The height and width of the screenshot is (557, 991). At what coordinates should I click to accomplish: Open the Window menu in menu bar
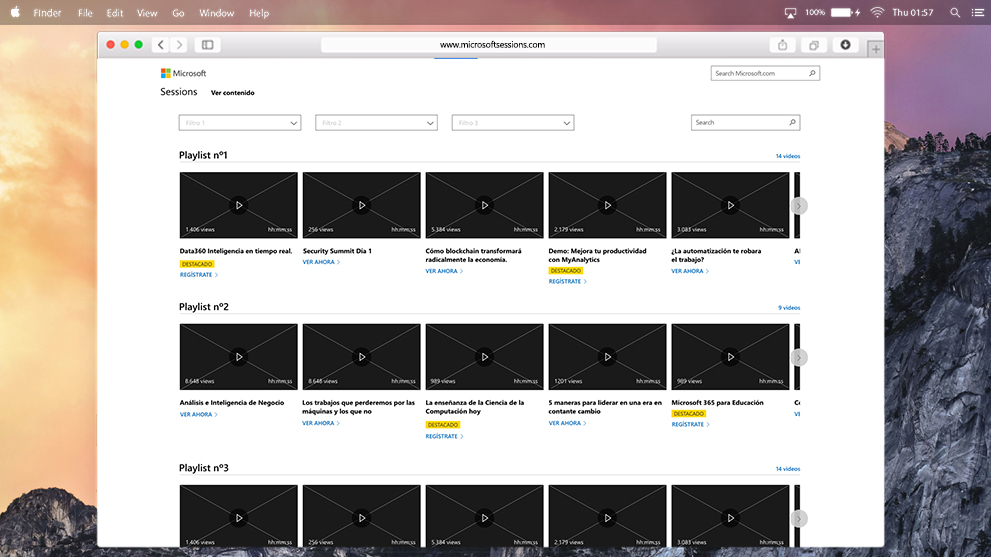(216, 13)
